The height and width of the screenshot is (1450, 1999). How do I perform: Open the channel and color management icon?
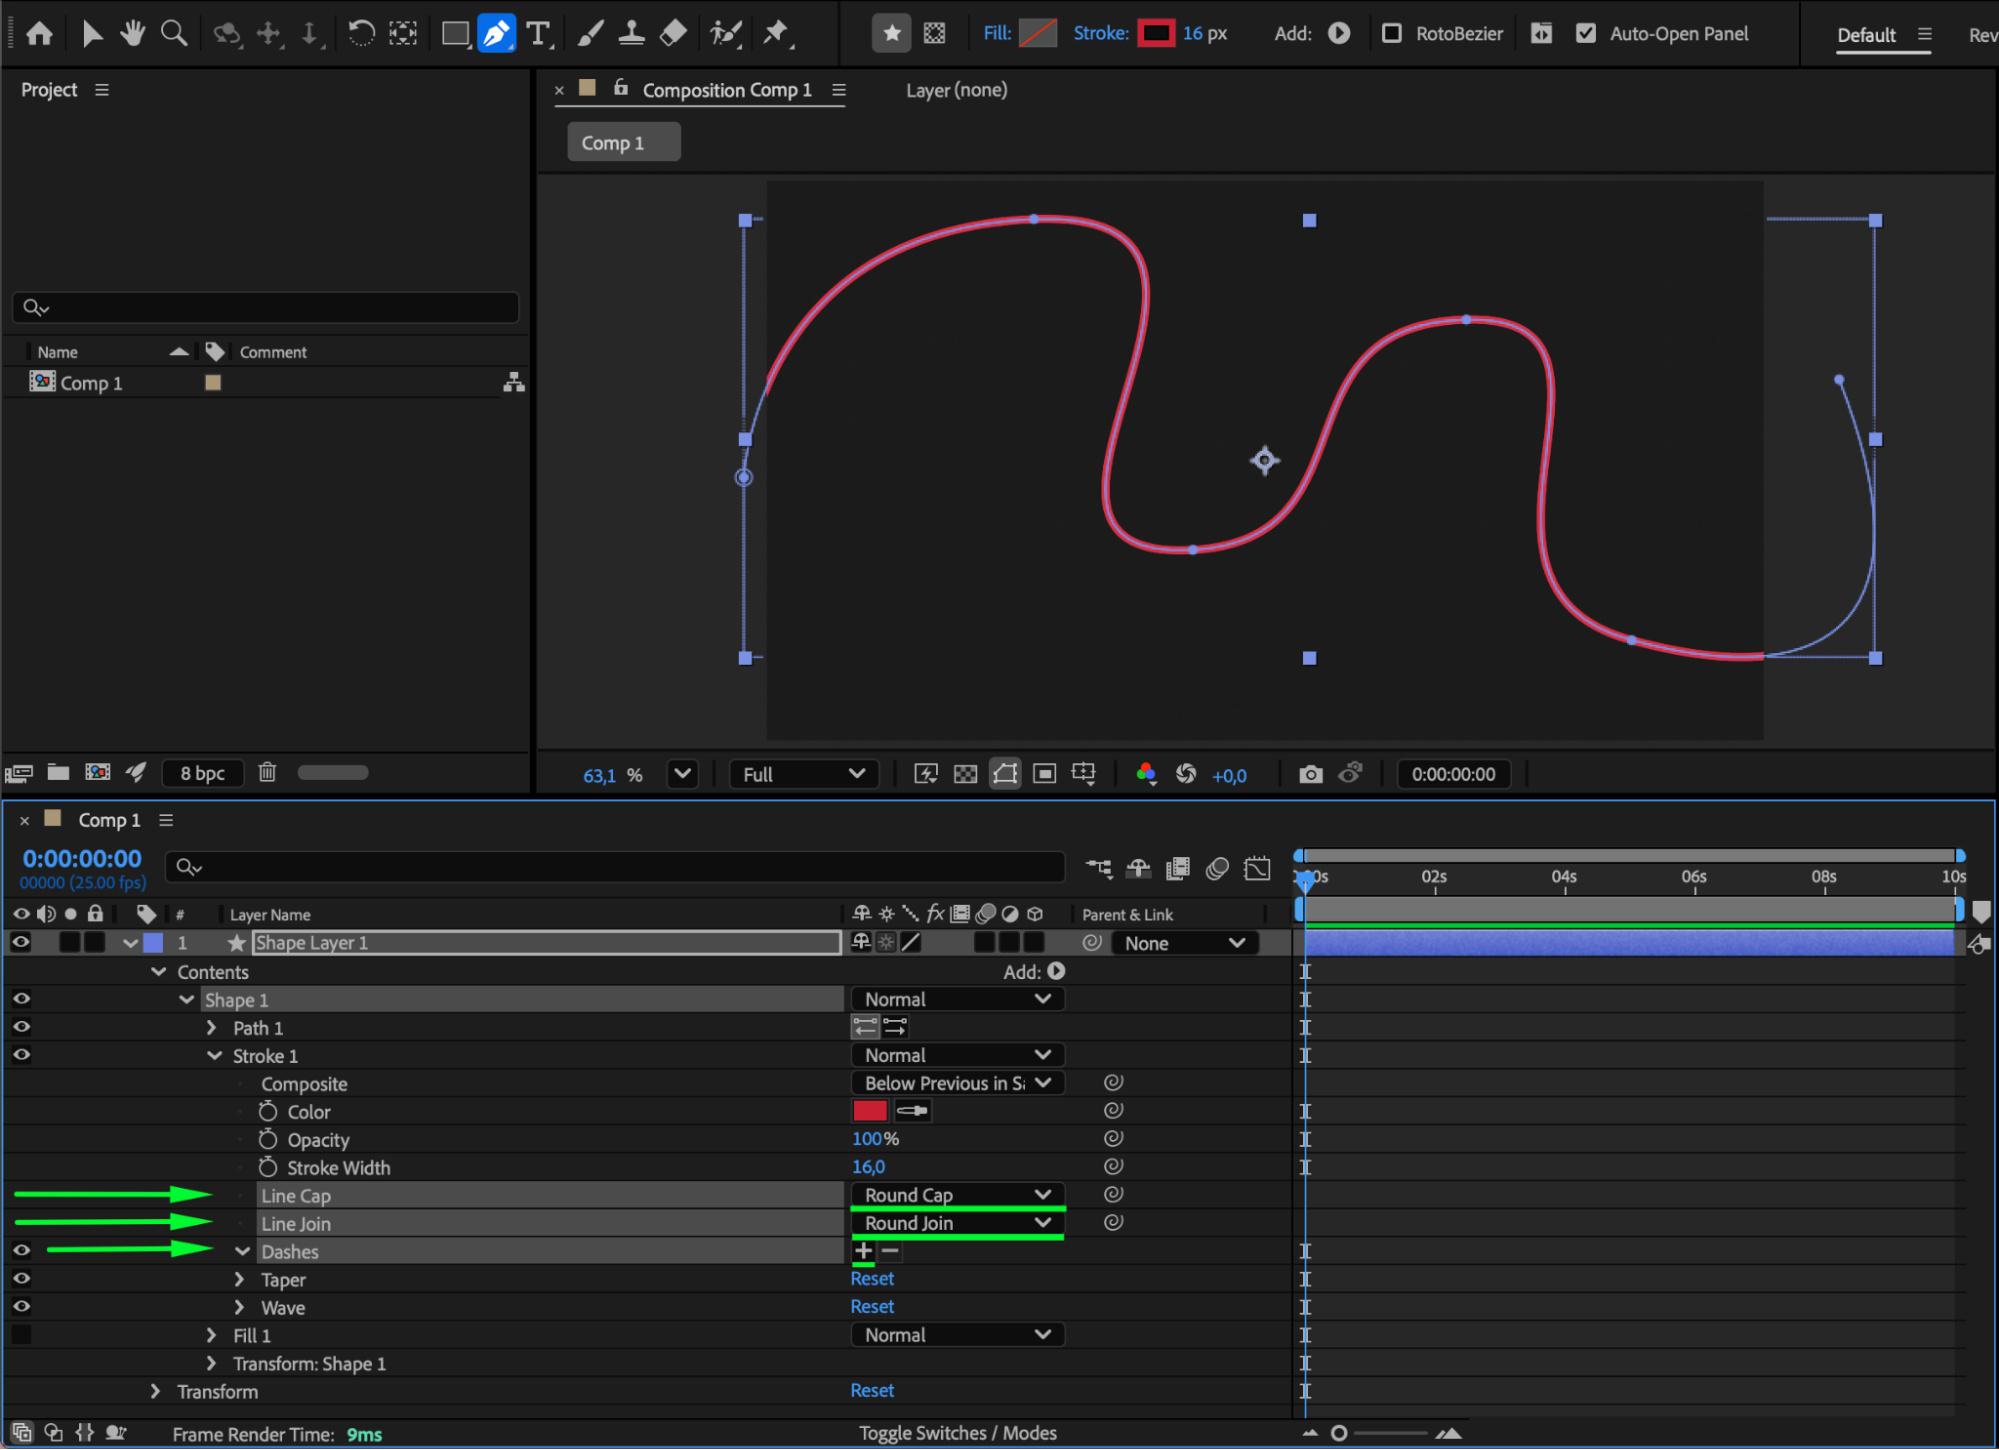pyautogui.click(x=1146, y=774)
